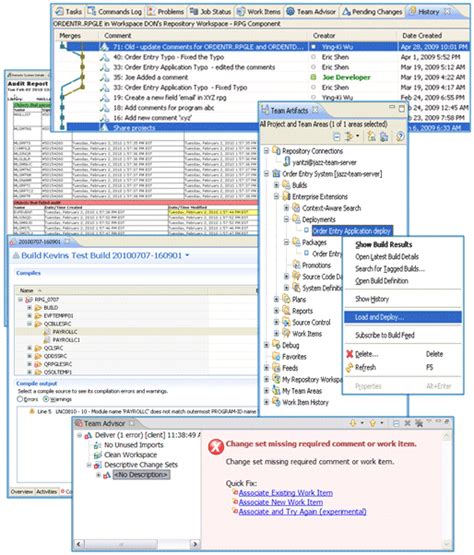Click the filter arrows icon in Team Artifacts toolbar
This screenshot has height=555, width=474.
349,137
